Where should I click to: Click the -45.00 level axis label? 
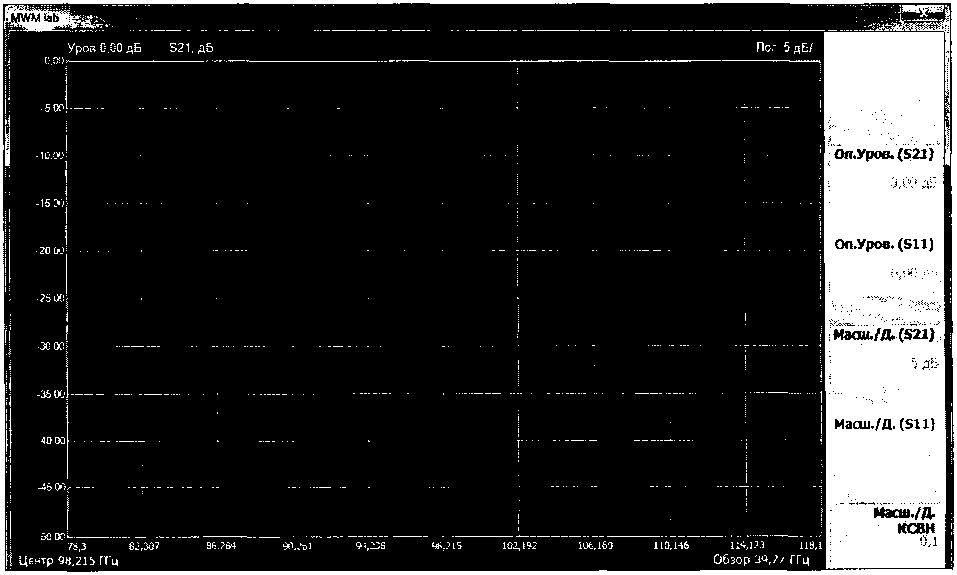tap(52, 488)
